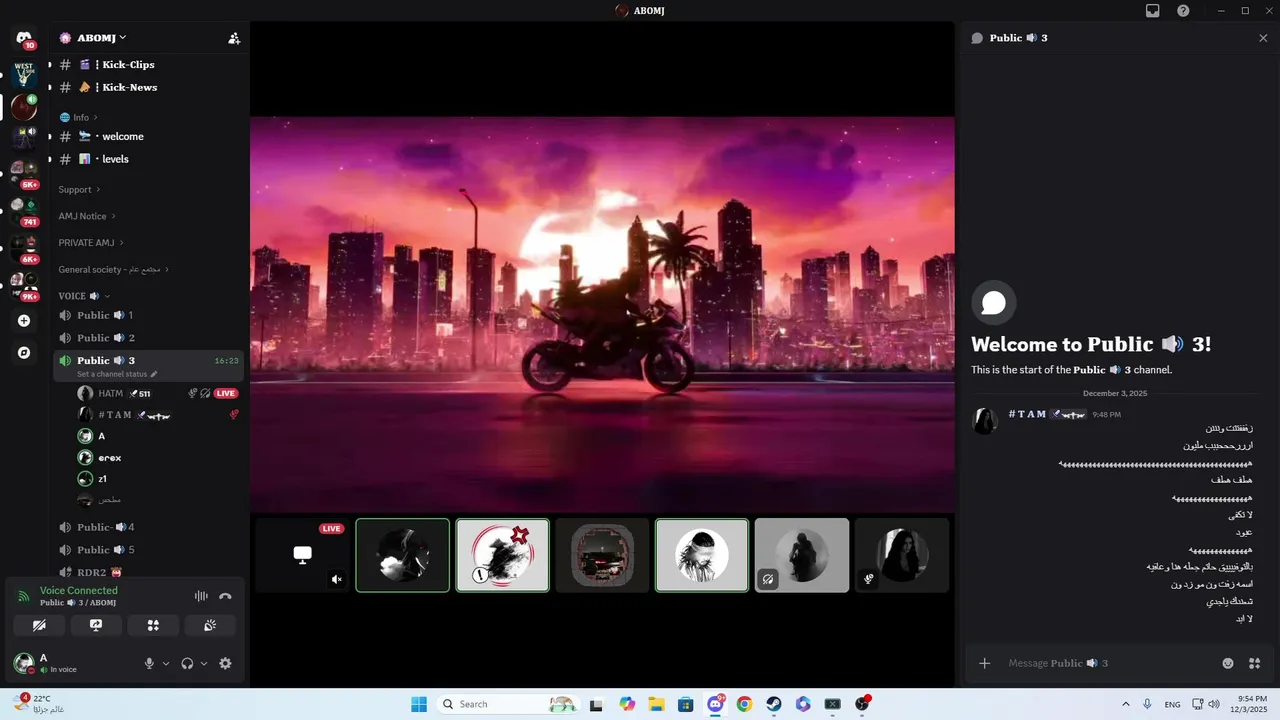Open Kick-News channel
This screenshot has width=1280, height=720.
(x=148, y=87)
